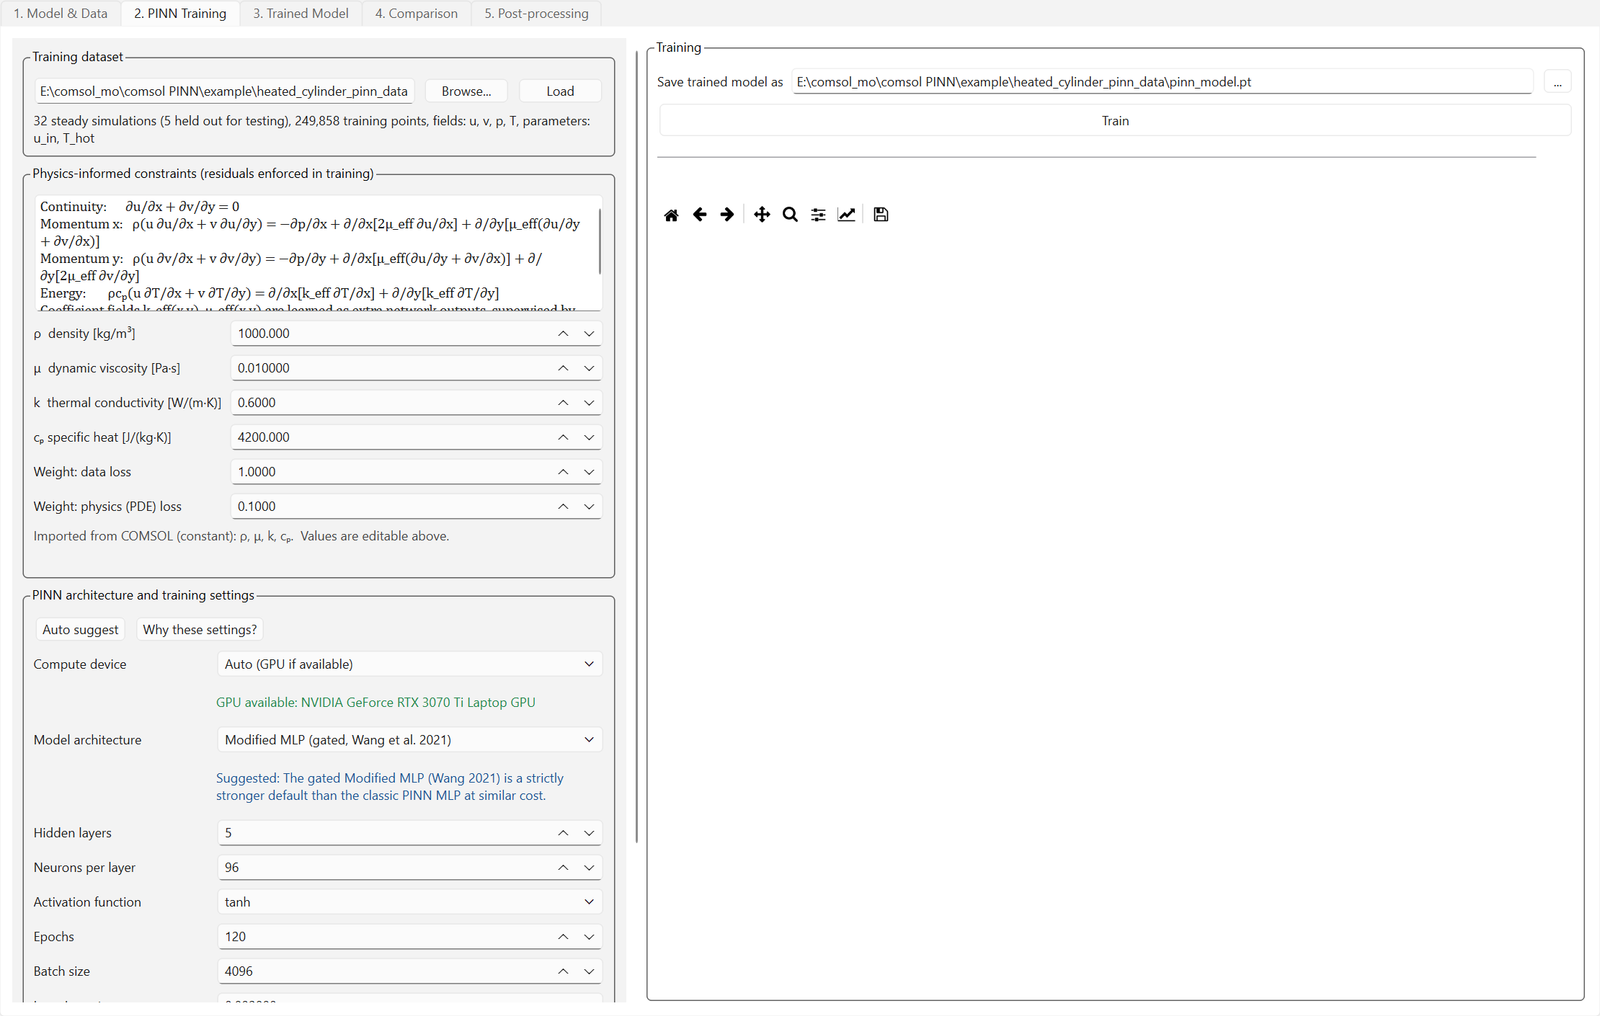Open the Activation function dropdown
1600x1016 pixels.
tap(410, 902)
